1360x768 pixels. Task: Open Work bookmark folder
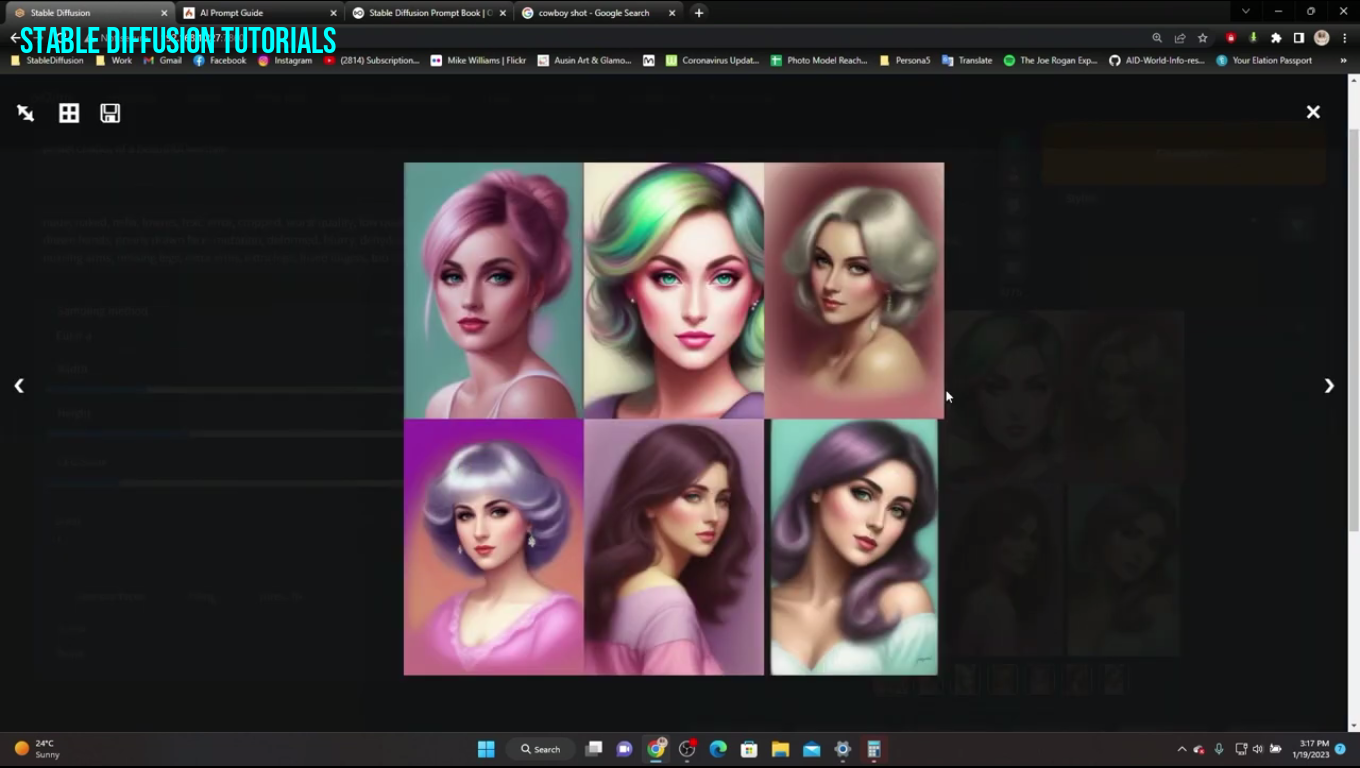pos(114,60)
